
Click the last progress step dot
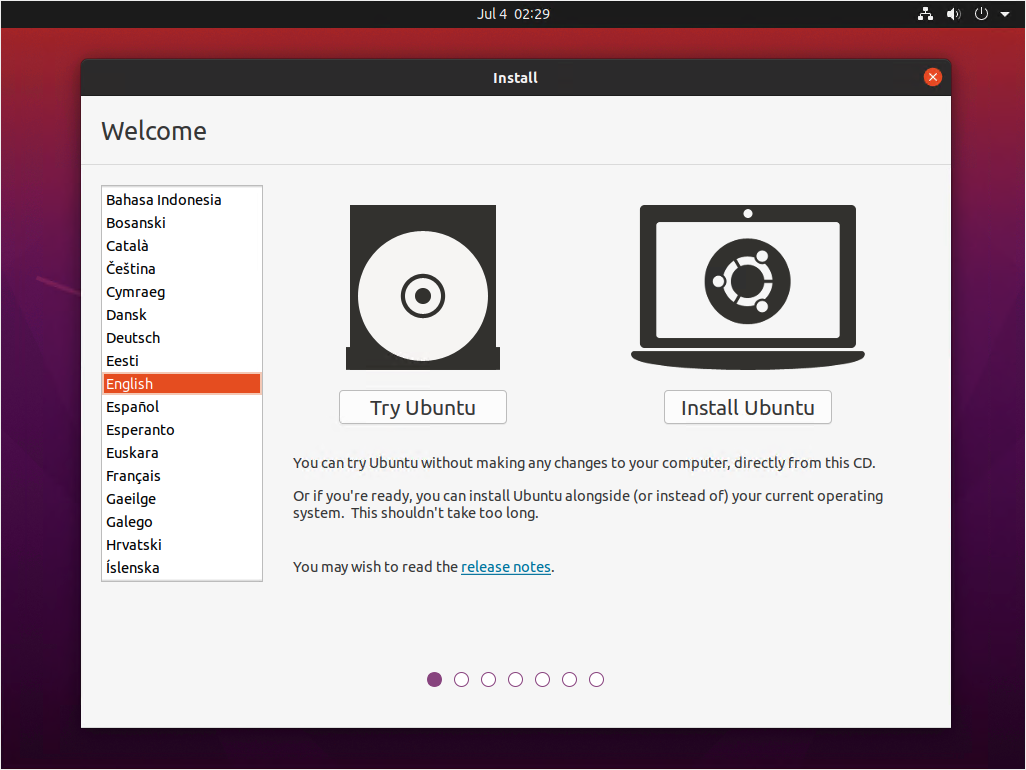click(x=596, y=680)
